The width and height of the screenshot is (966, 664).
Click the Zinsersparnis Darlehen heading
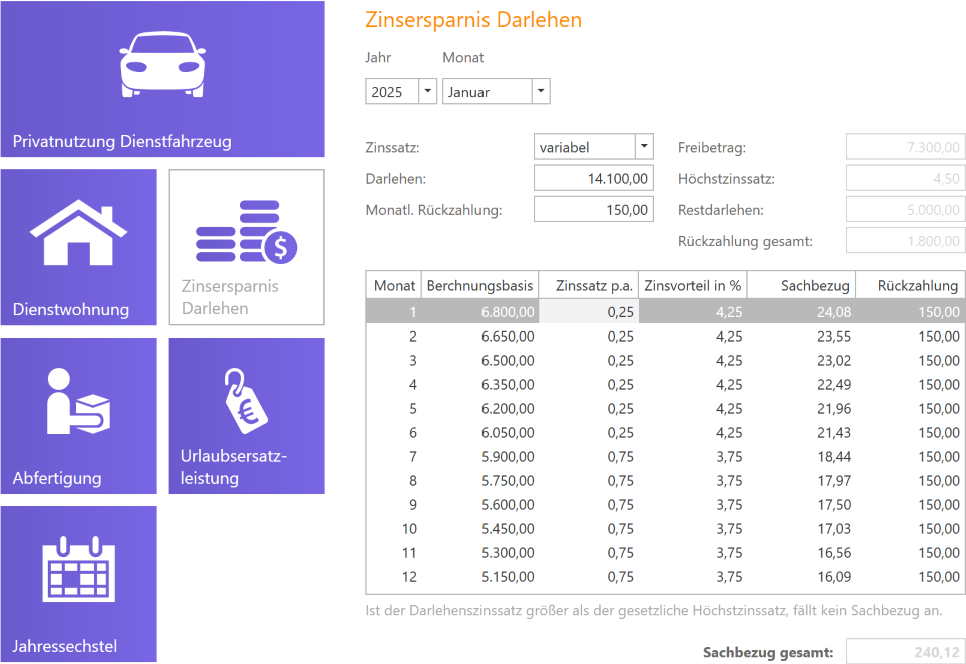(x=474, y=19)
